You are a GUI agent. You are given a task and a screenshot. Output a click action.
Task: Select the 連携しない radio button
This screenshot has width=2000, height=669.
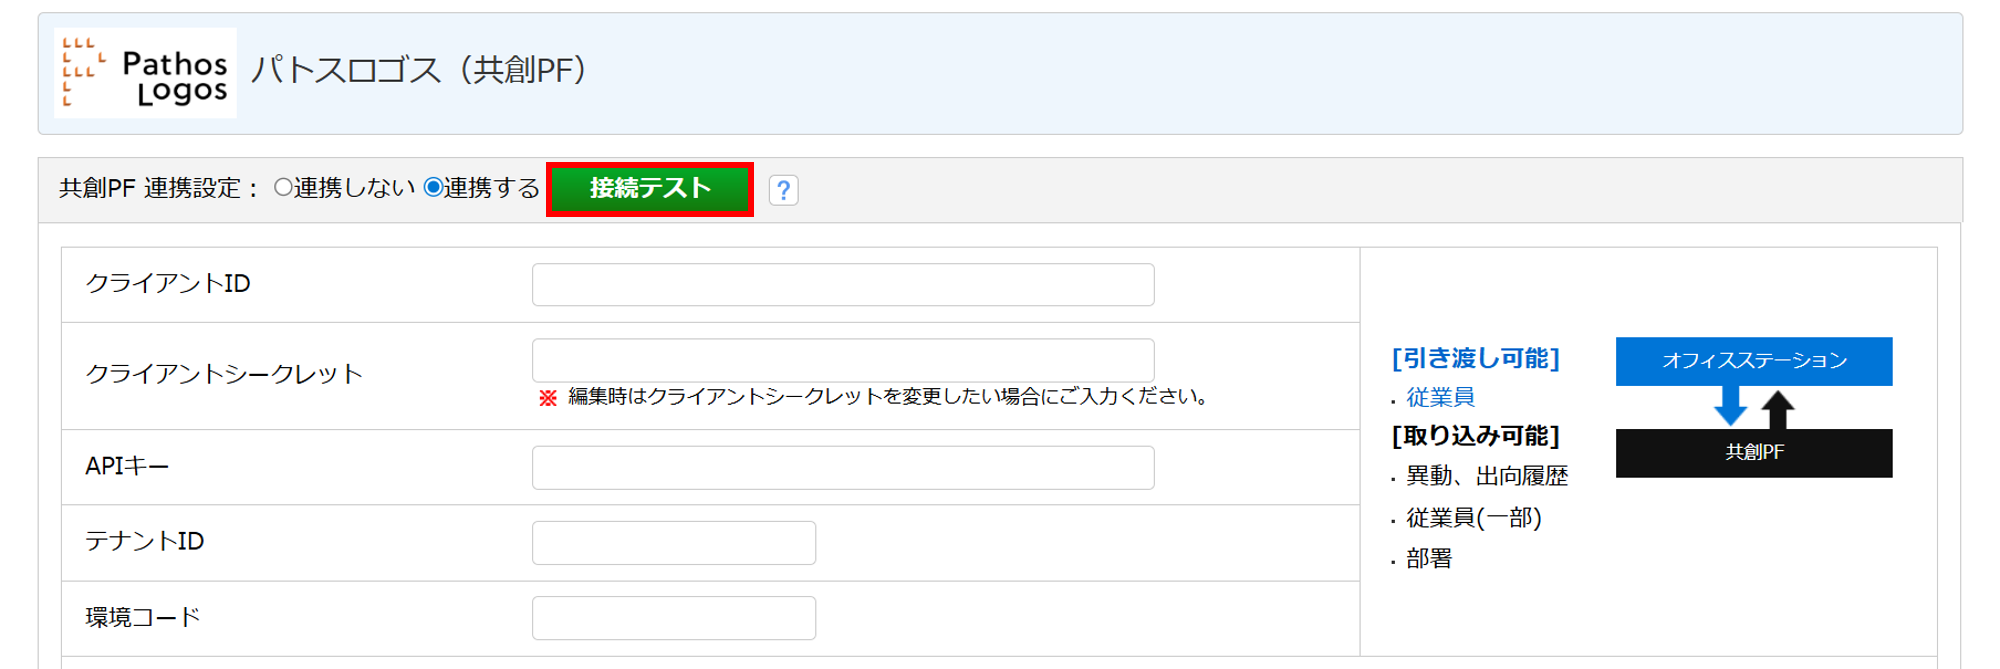click(x=284, y=188)
